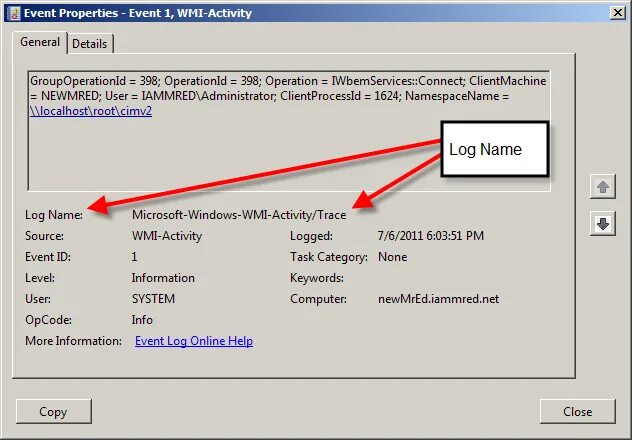Click the Close button
Viewport: 632px width, 440px height.
coord(578,411)
